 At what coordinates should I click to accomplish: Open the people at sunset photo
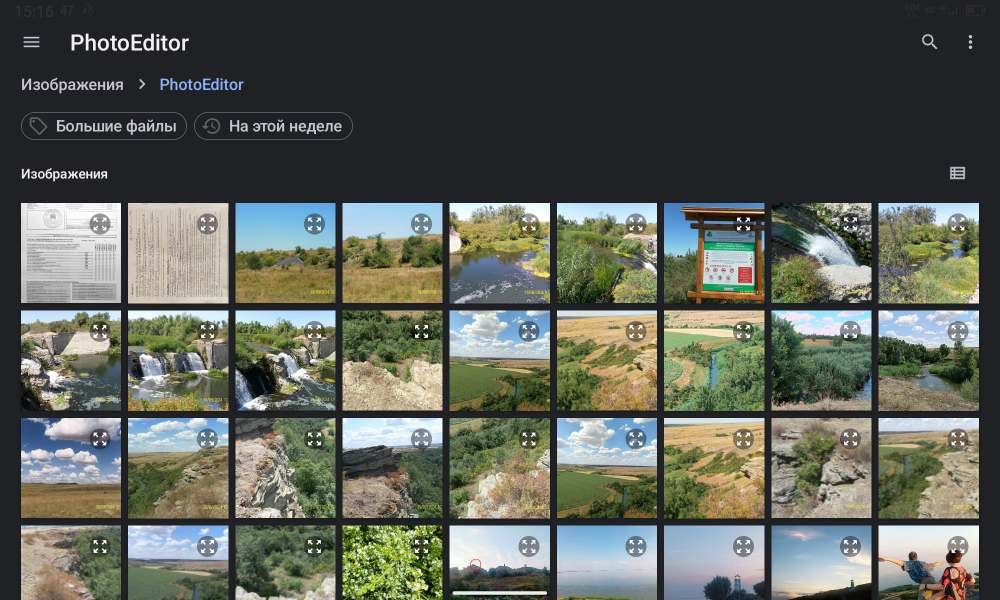point(929,563)
